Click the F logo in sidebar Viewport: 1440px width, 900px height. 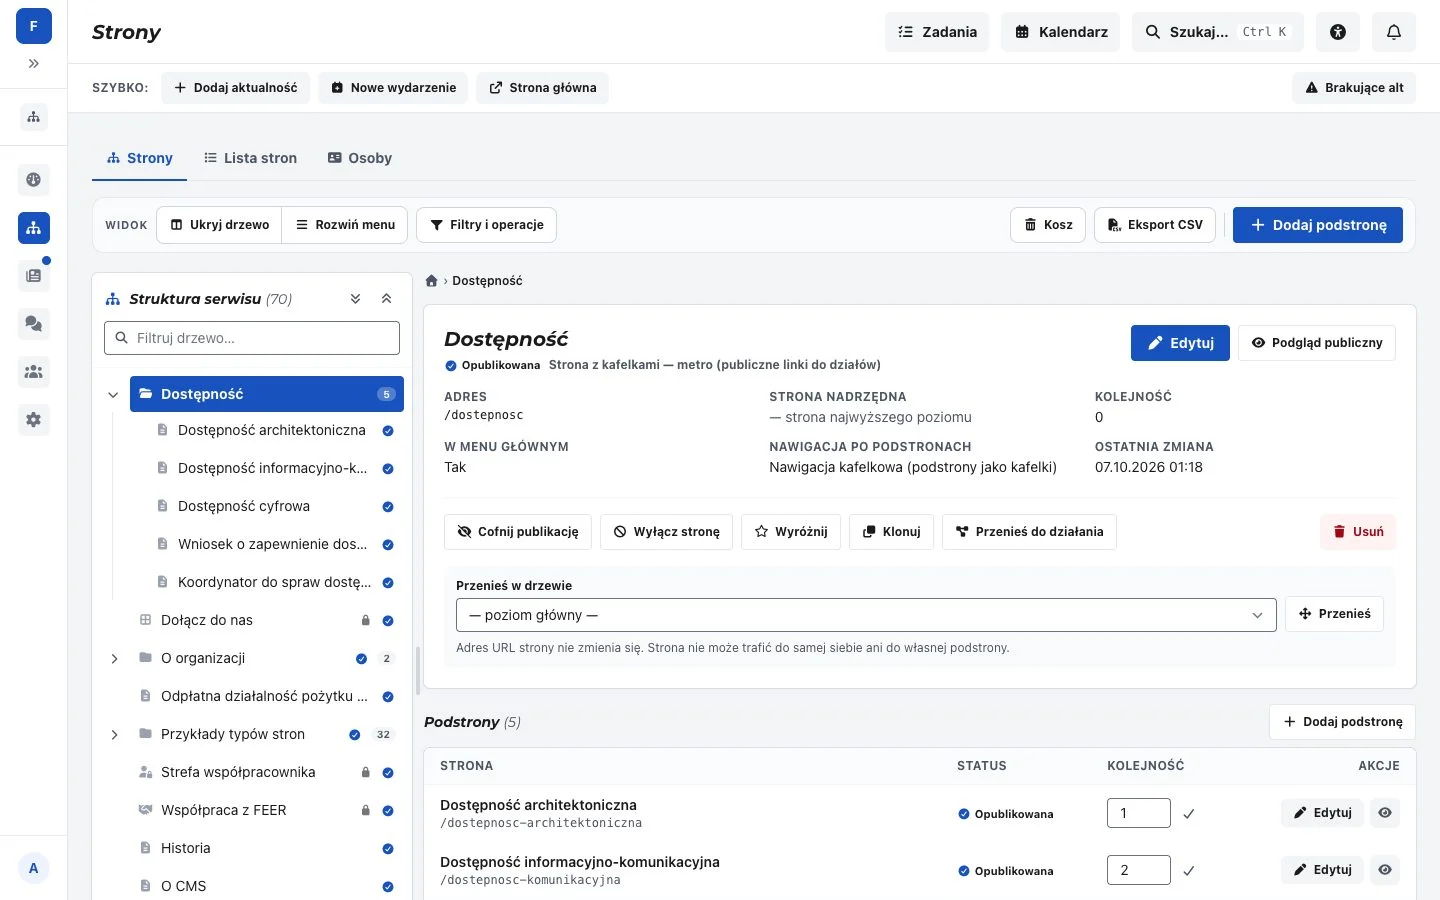(x=33, y=26)
